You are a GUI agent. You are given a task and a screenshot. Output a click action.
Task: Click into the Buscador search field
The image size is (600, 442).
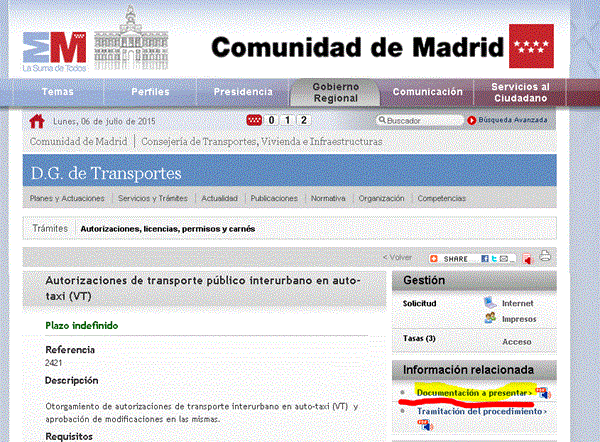point(420,121)
